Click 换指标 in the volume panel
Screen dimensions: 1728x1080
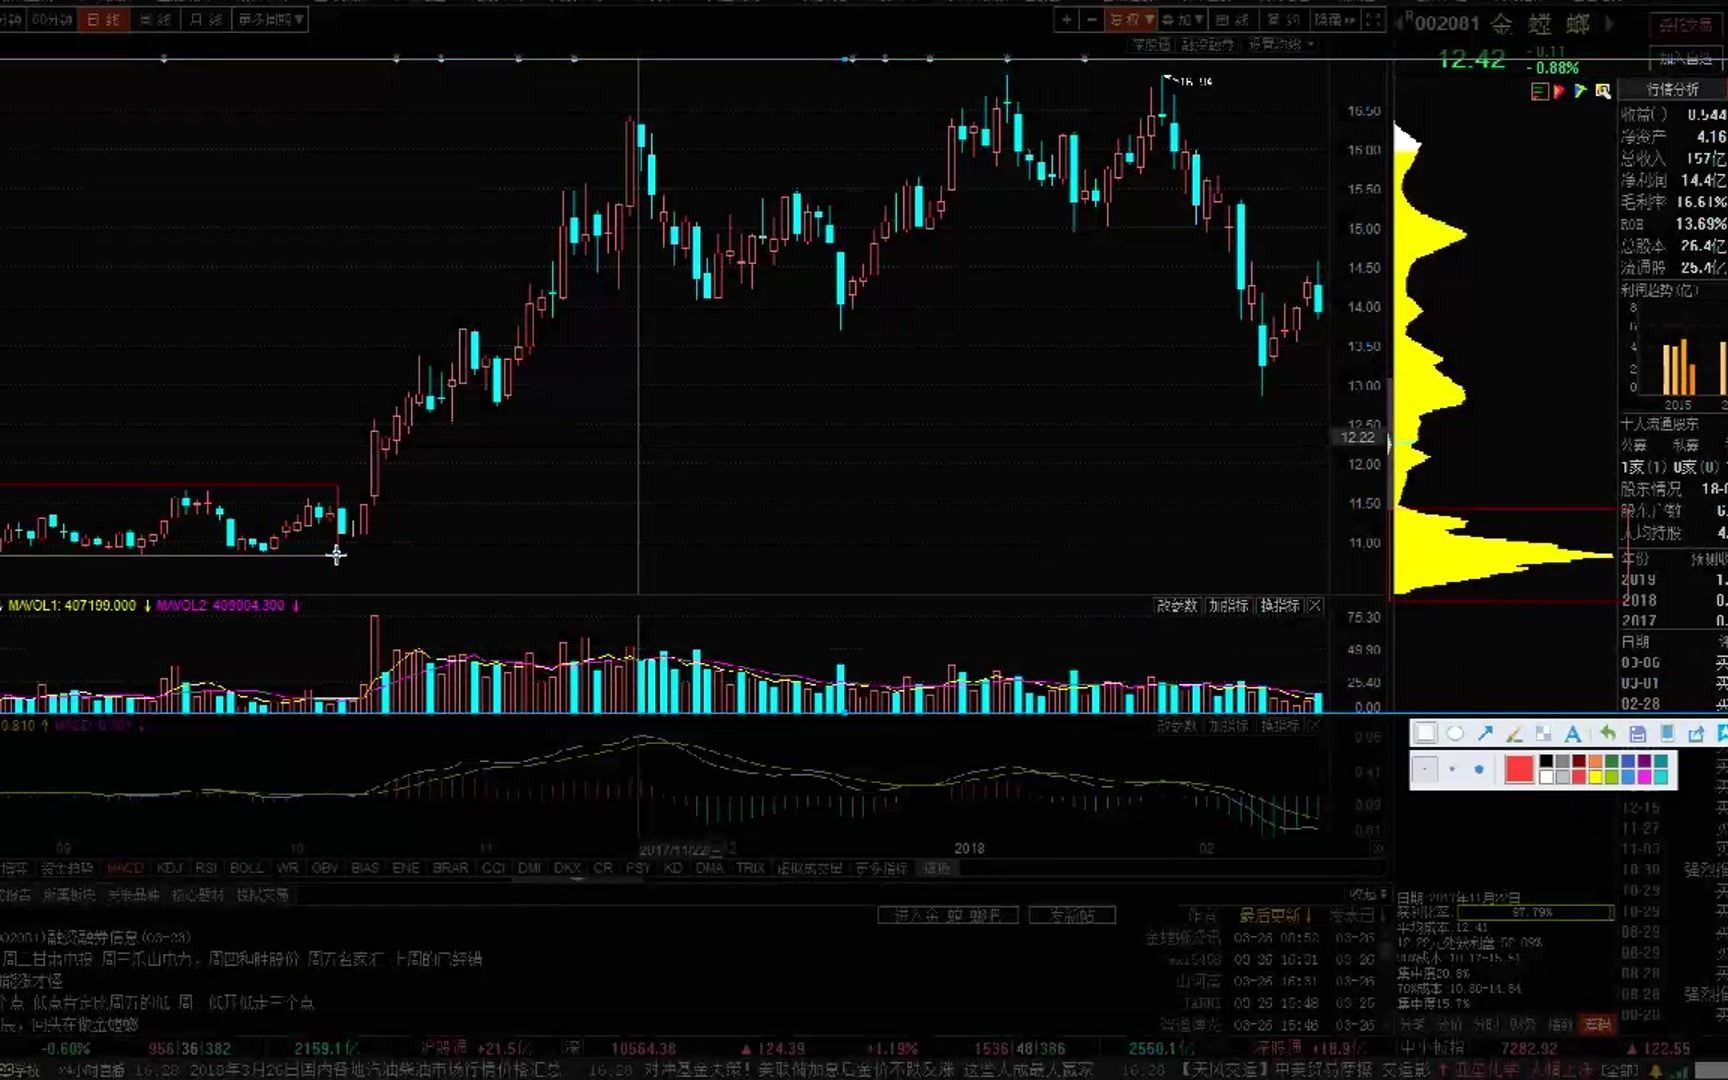tap(1280, 606)
